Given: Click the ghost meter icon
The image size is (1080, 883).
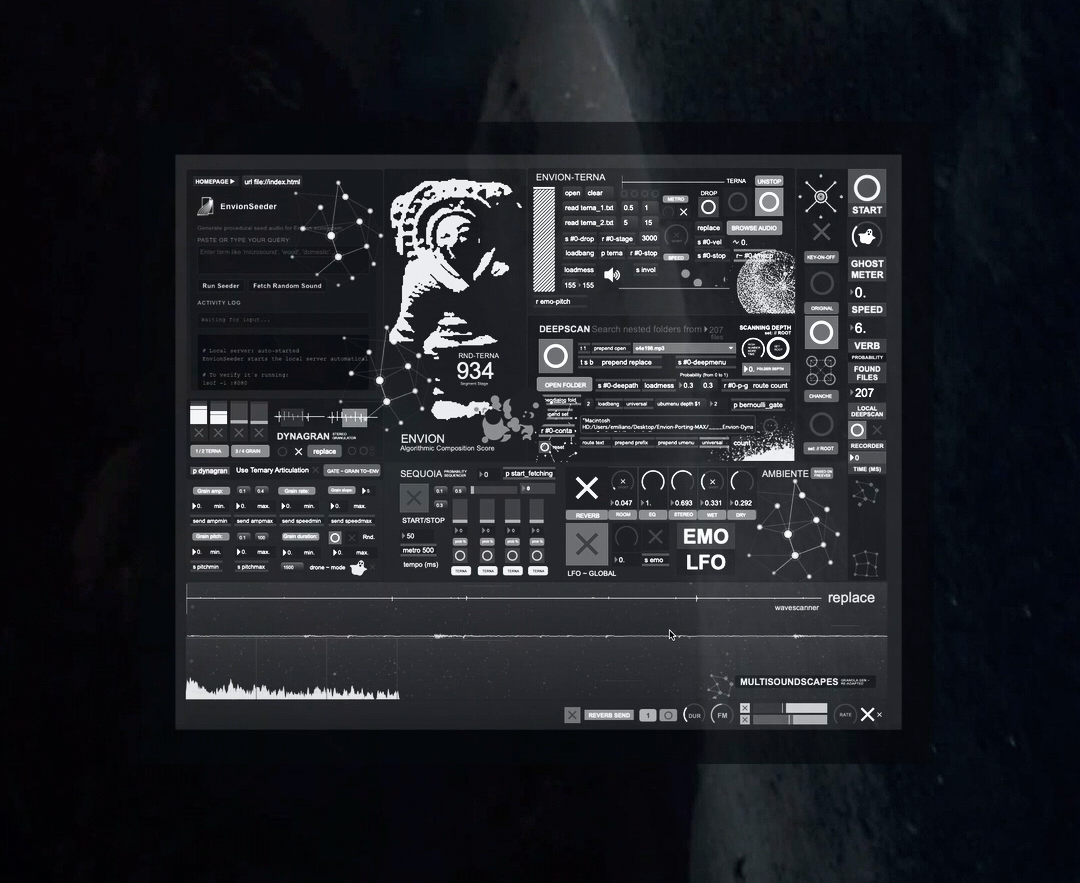Looking at the screenshot, I should (x=866, y=238).
